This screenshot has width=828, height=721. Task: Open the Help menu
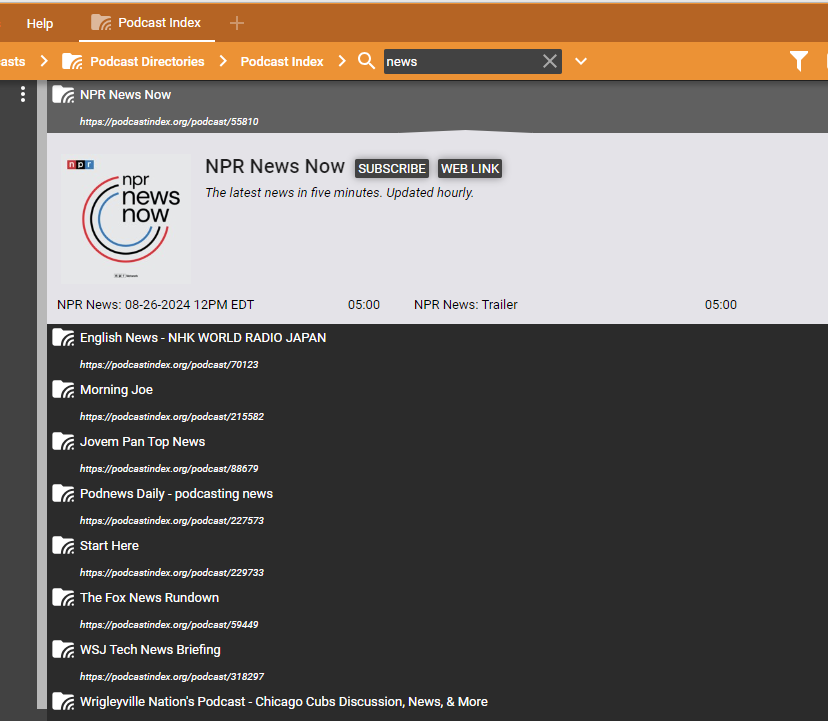(x=40, y=23)
